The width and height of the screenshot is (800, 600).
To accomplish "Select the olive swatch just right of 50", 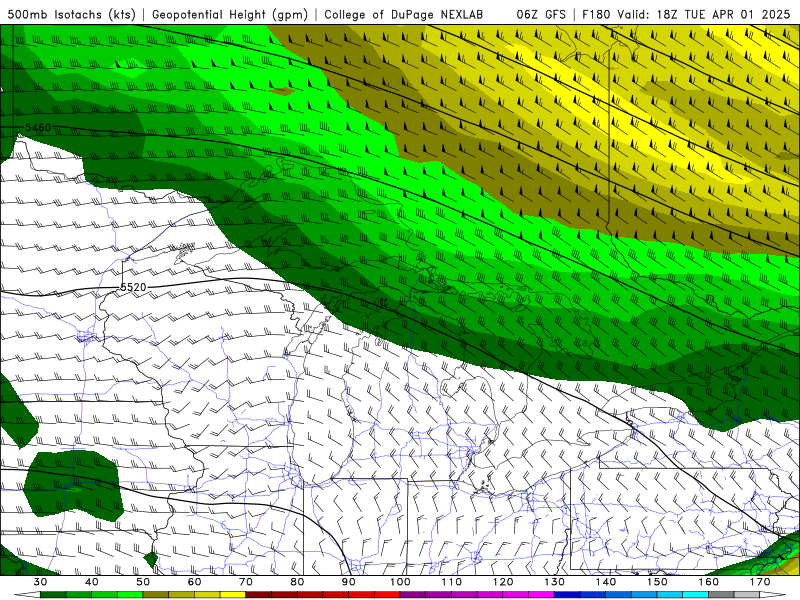I will 156,594.
